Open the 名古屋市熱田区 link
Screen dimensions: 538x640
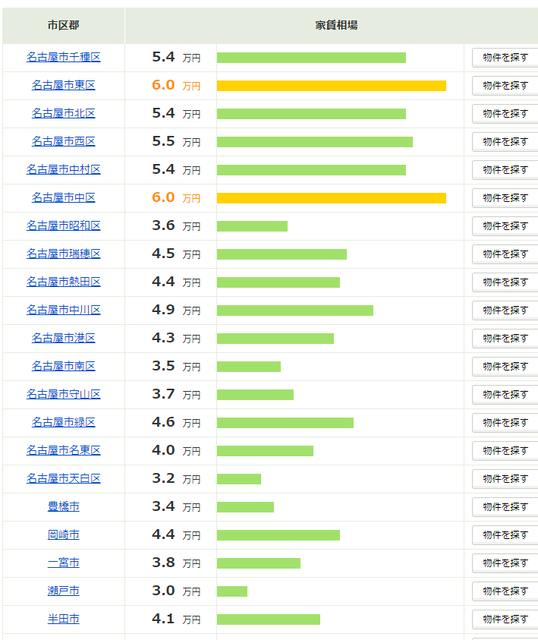pos(63,282)
